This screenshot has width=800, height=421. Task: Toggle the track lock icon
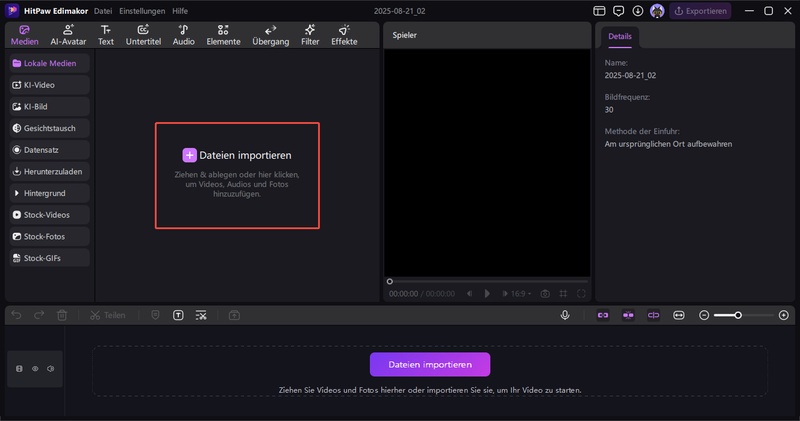[19, 369]
